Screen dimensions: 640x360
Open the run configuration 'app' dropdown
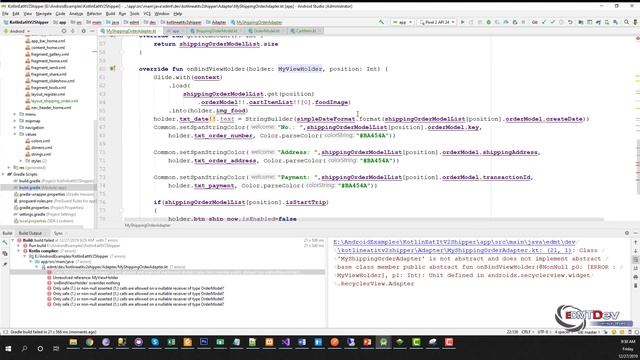click(402, 22)
